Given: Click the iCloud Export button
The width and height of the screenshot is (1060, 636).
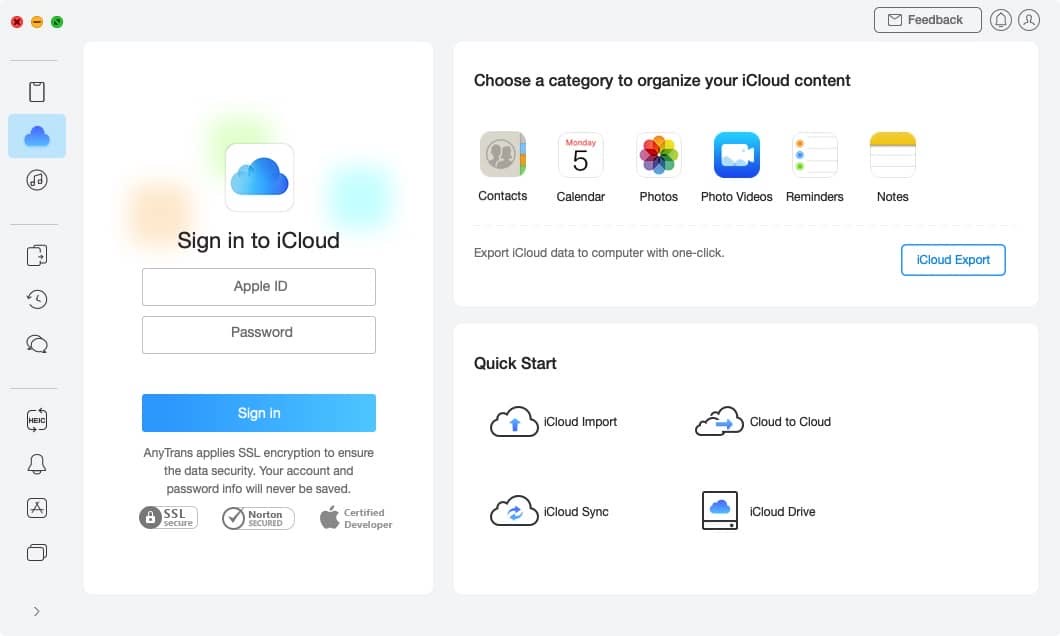Looking at the screenshot, I should pos(953,260).
